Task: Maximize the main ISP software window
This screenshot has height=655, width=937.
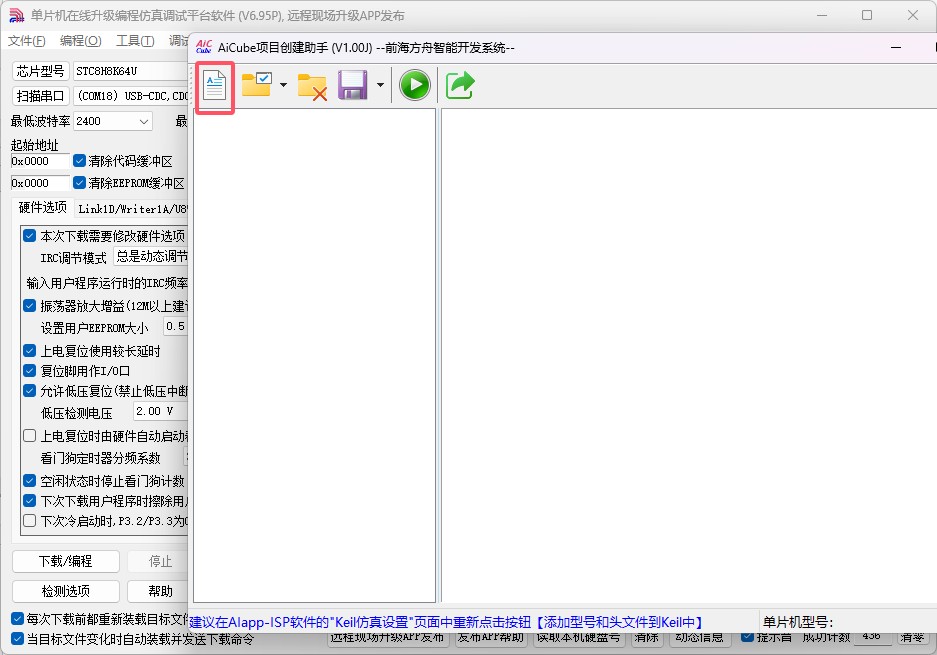Action: [867, 16]
